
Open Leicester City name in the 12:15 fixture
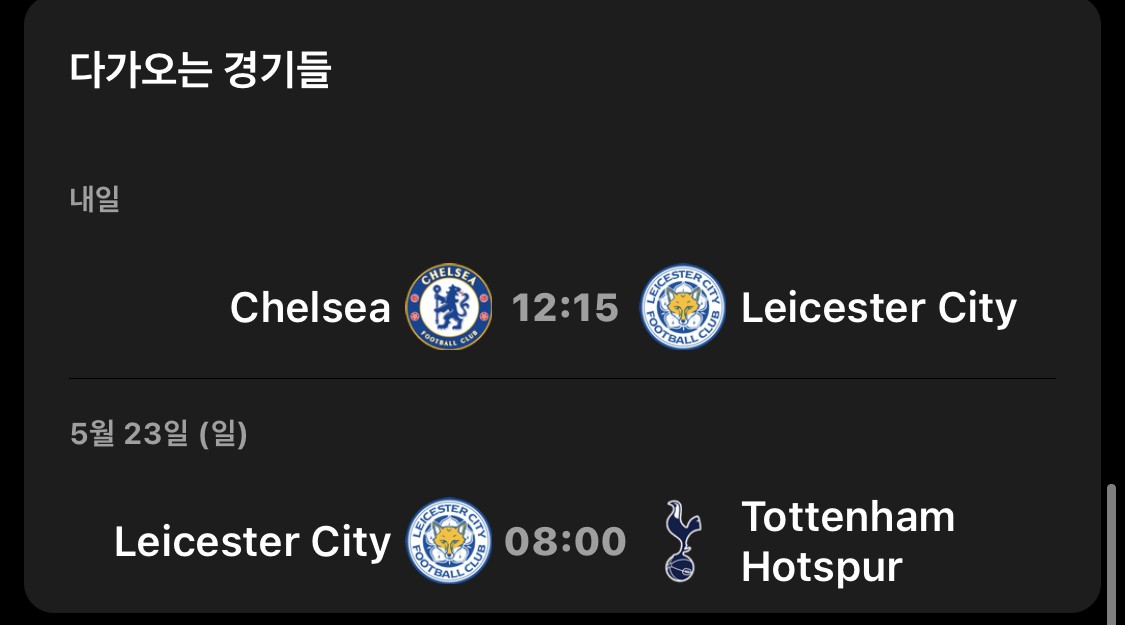point(879,308)
